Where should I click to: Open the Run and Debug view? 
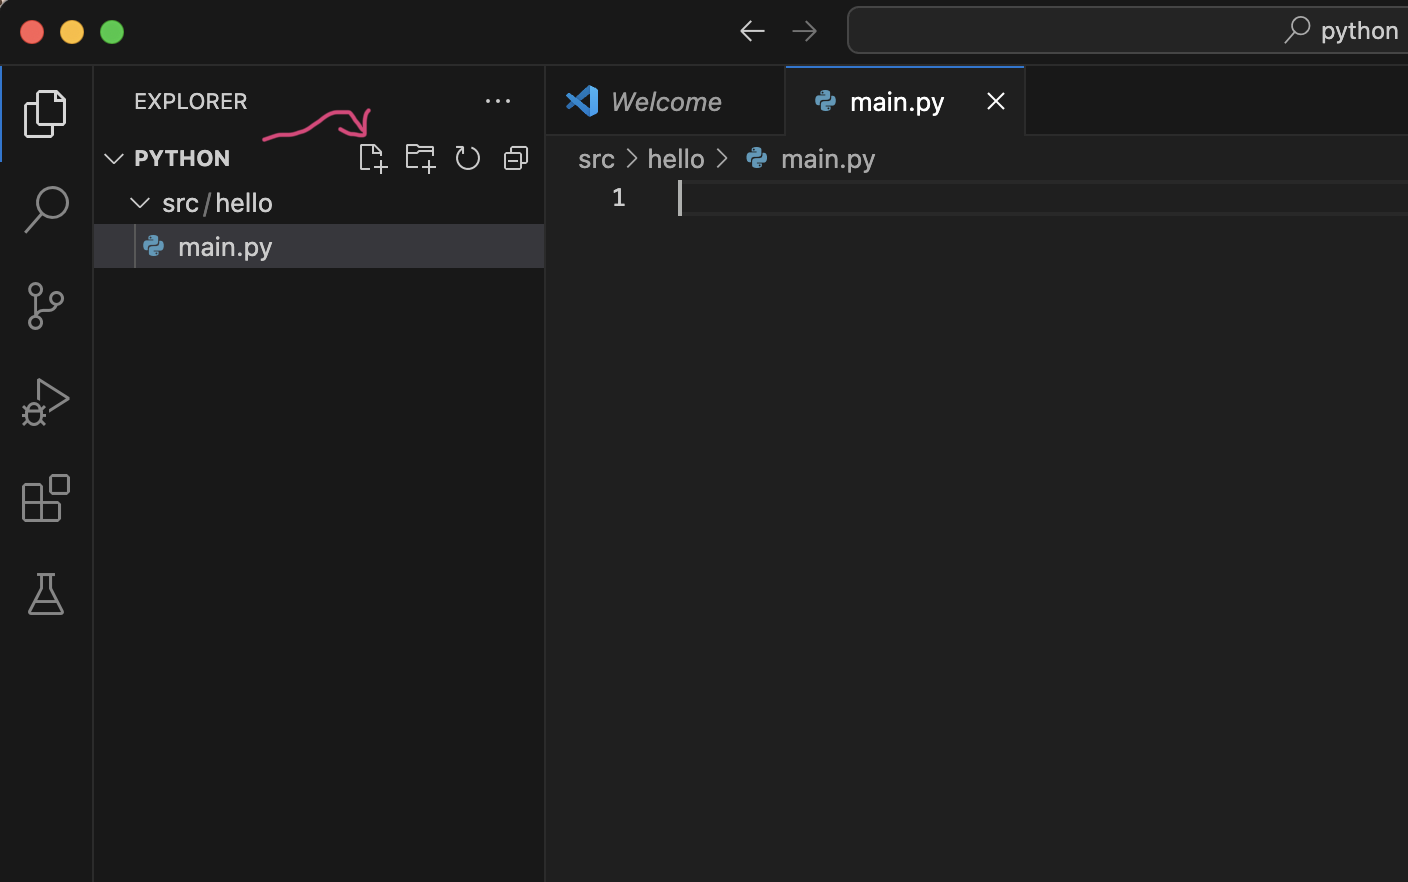pyautogui.click(x=46, y=402)
